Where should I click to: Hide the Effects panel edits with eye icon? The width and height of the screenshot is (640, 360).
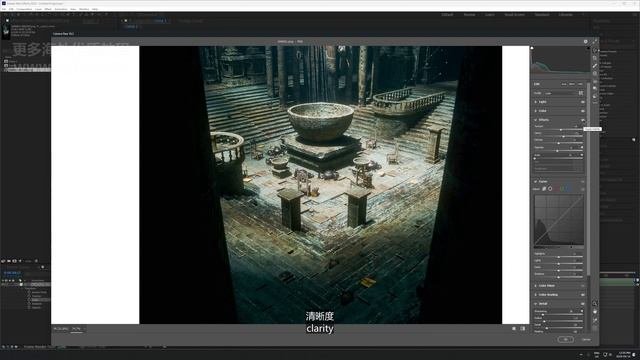tap(582, 120)
